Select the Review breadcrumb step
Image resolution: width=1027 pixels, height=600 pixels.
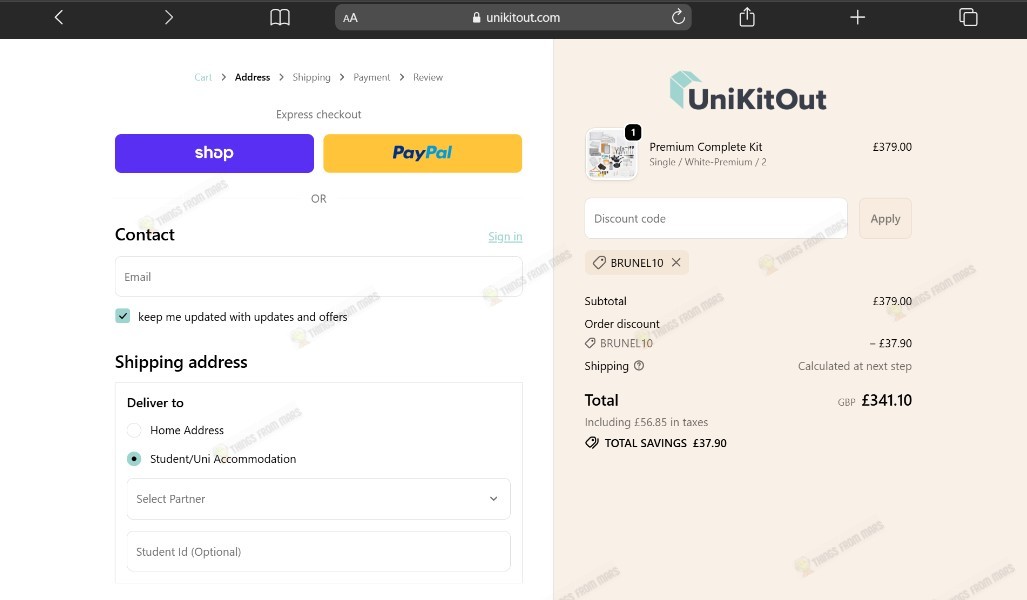tap(428, 77)
